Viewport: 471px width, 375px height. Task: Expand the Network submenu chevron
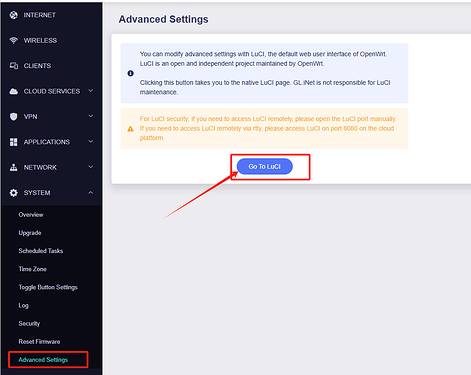coord(91,167)
